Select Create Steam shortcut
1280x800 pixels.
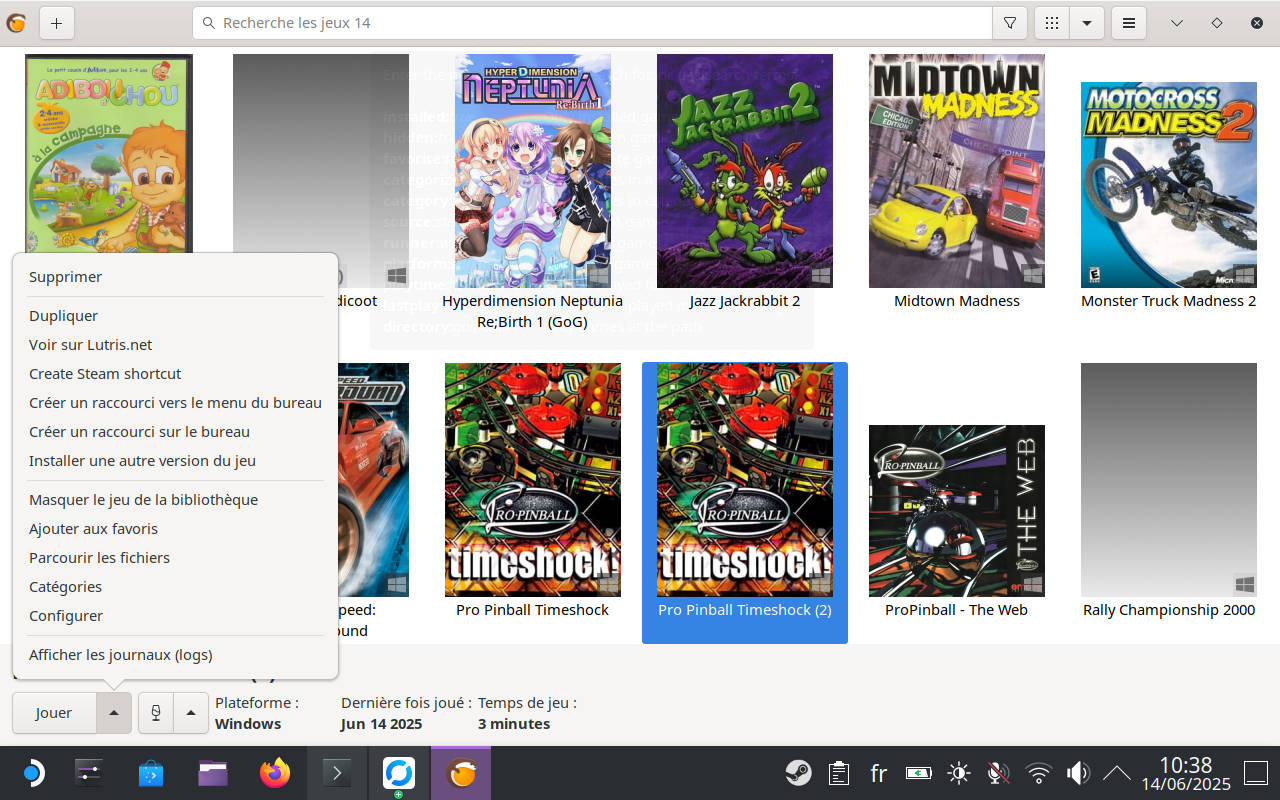coord(175,374)
